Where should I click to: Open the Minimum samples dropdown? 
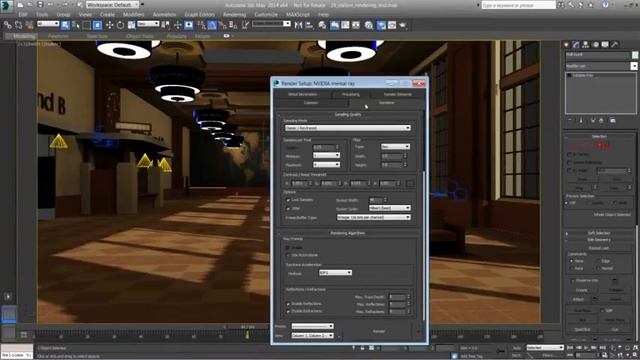point(326,156)
